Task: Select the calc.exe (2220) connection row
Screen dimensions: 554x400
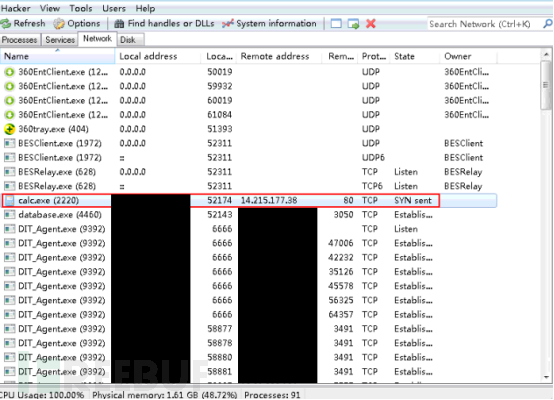Action: [249, 200]
